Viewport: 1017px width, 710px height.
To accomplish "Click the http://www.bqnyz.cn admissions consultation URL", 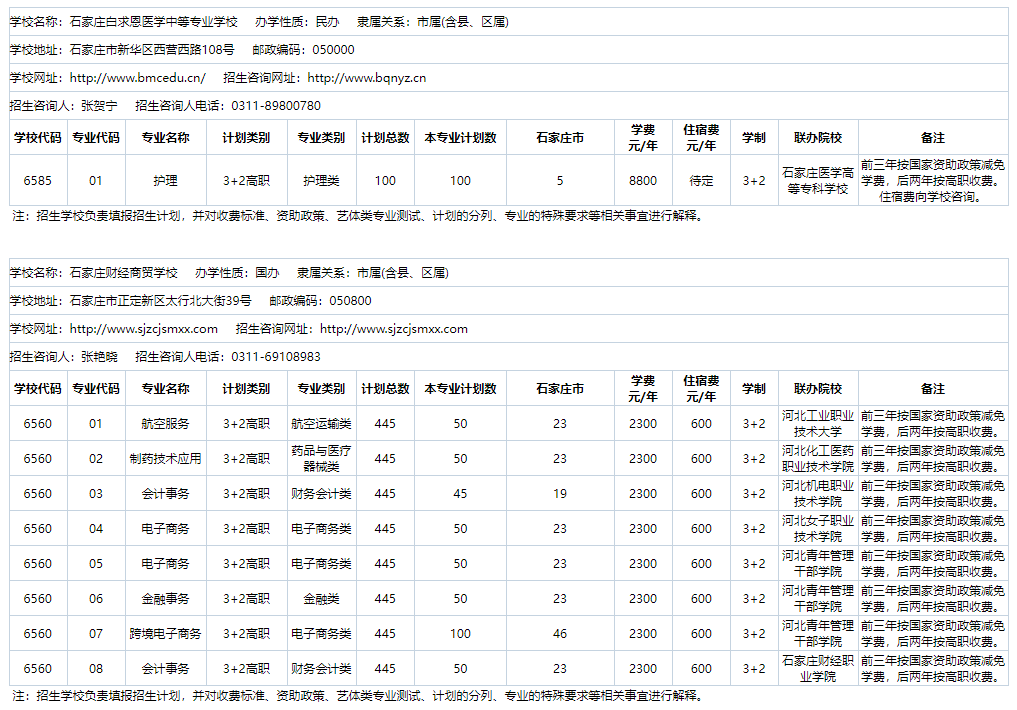I will pyautogui.click(x=367, y=78).
